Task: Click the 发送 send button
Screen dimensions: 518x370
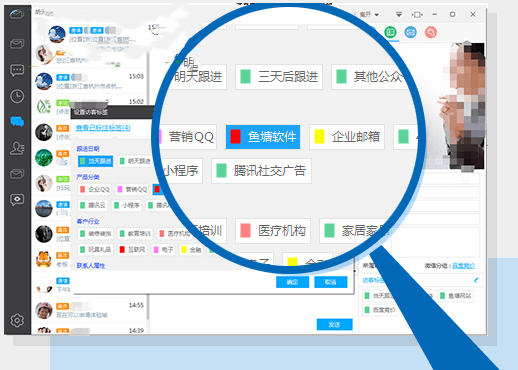Action: pyautogui.click(x=334, y=324)
